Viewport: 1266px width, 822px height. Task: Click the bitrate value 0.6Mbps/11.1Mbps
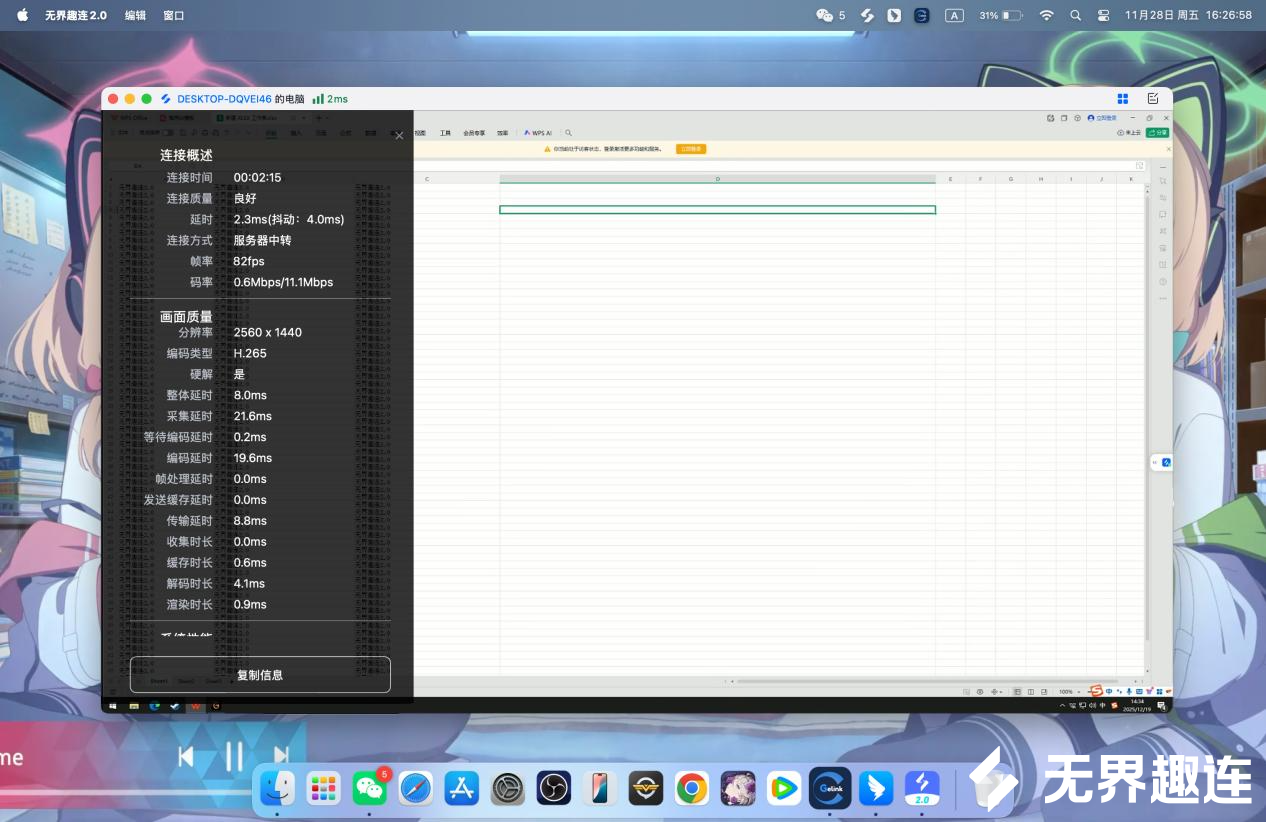[283, 282]
